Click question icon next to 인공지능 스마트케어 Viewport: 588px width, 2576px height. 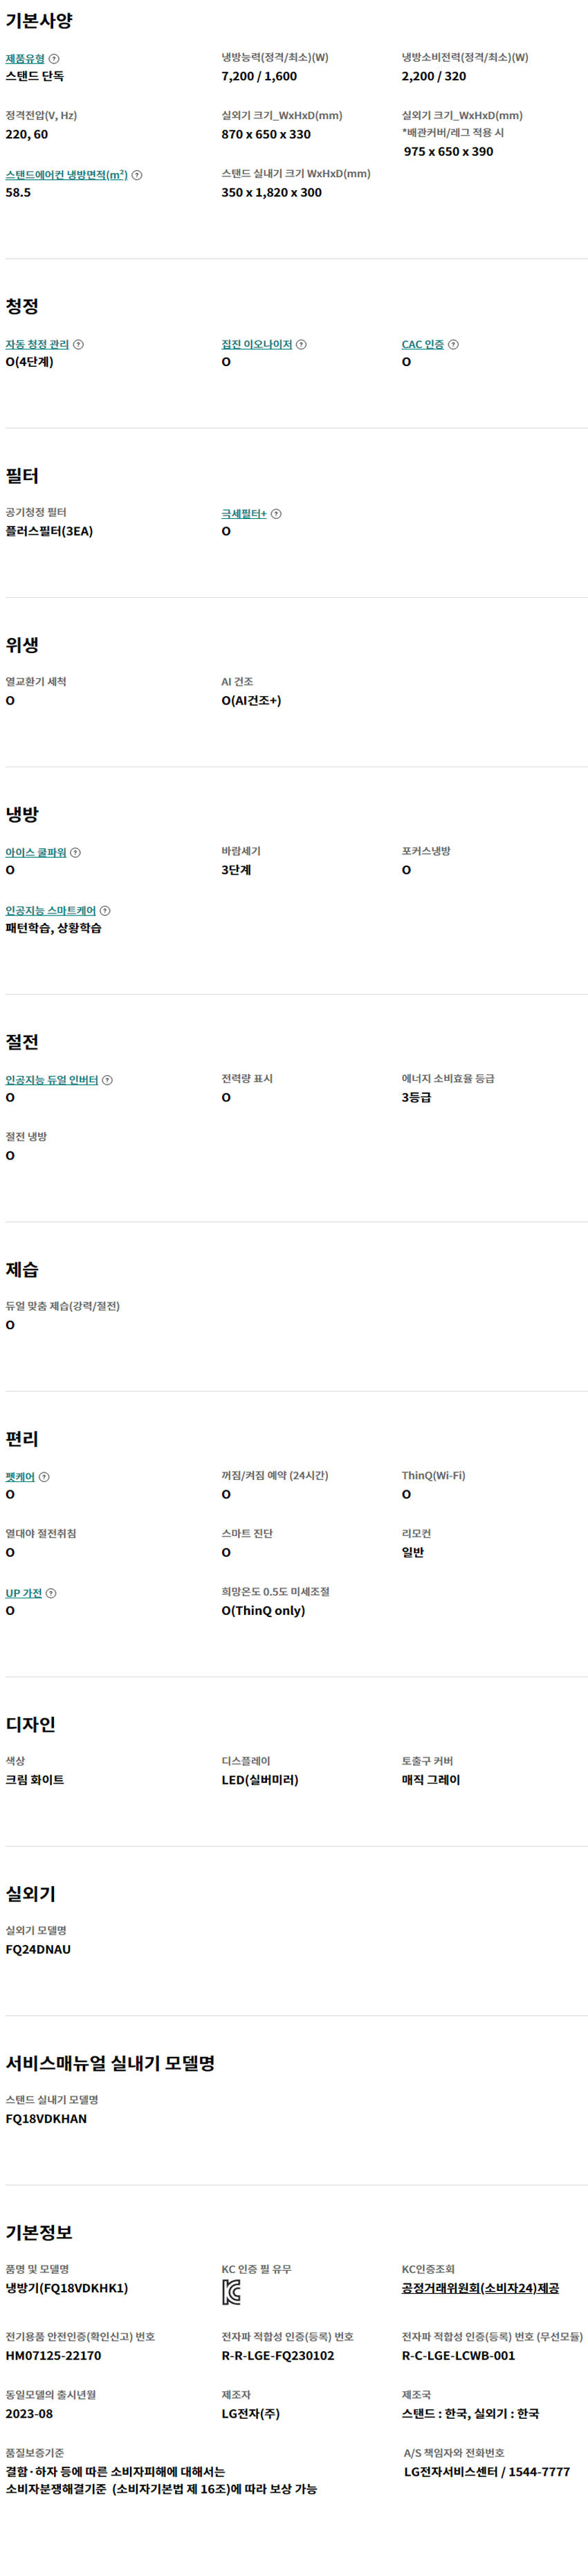pyautogui.click(x=105, y=911)
